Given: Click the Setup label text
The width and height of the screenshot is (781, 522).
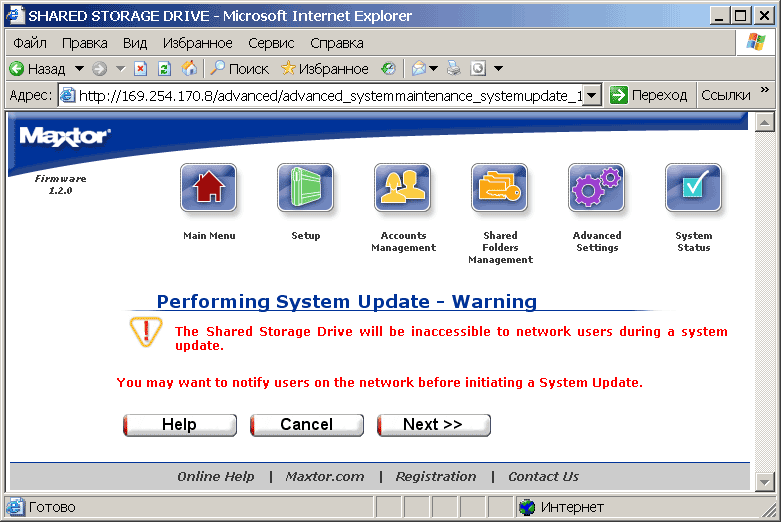Looking at the screenshot, I should coord(306,236).
